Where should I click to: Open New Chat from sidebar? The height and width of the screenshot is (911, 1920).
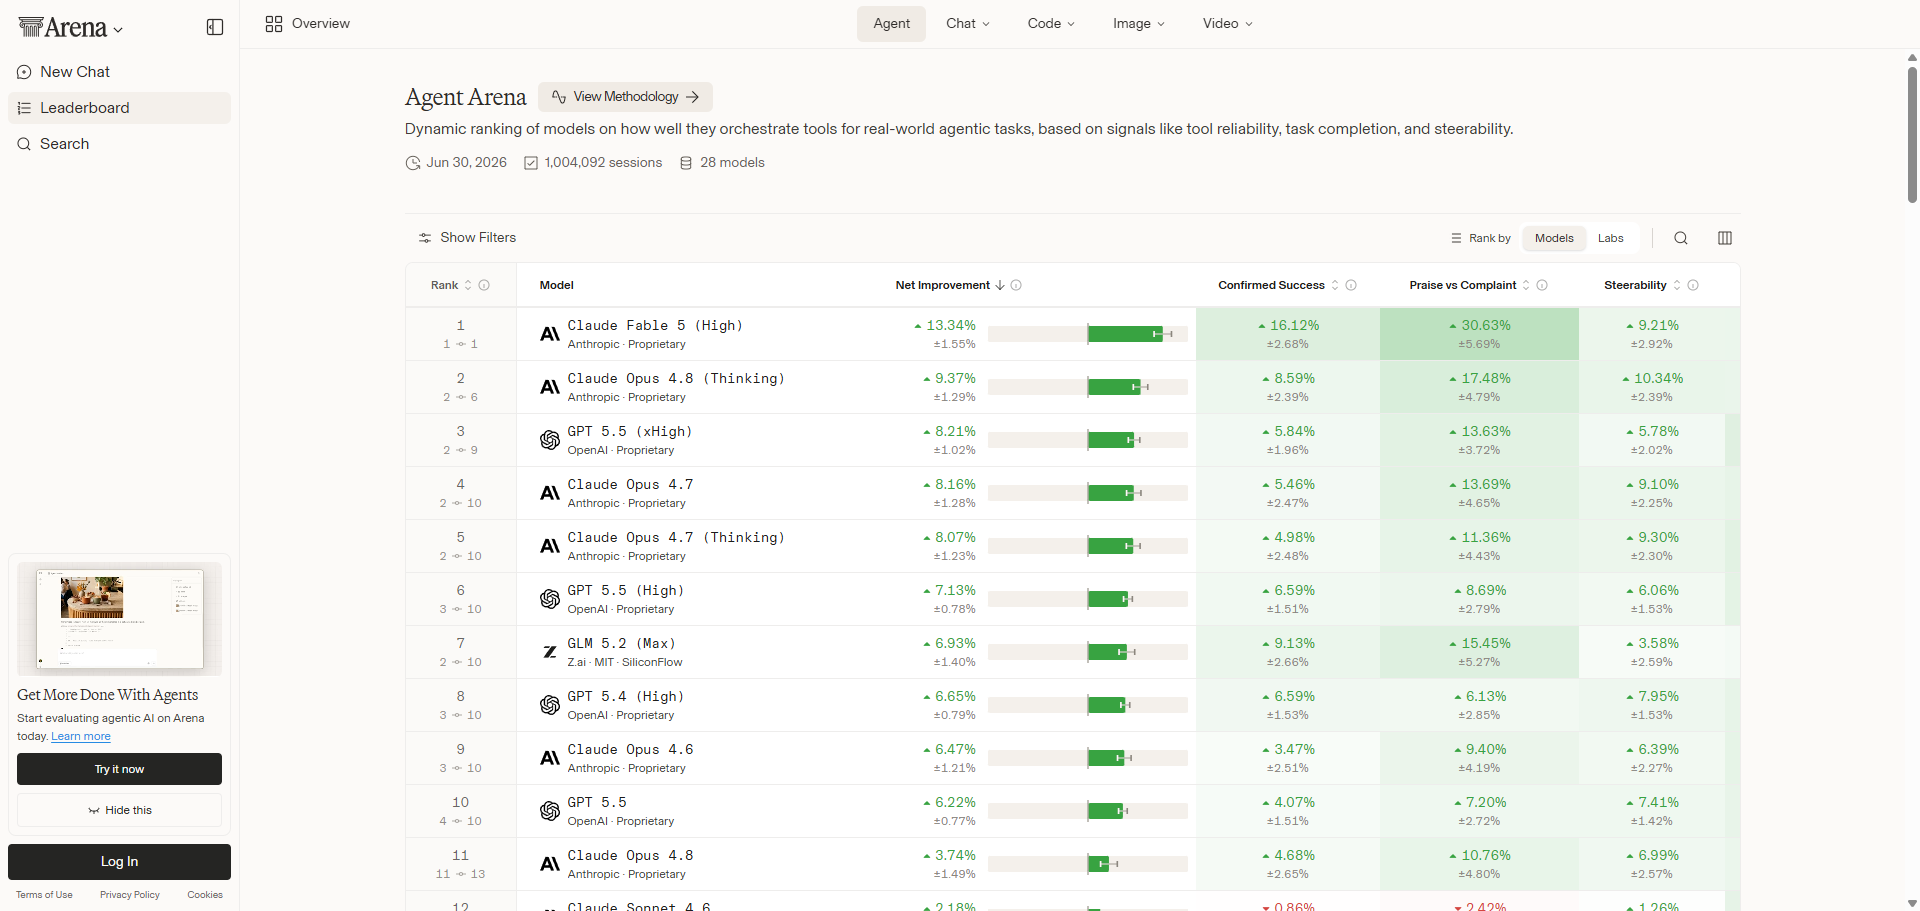pyautogui.click(x=119, y=72)
